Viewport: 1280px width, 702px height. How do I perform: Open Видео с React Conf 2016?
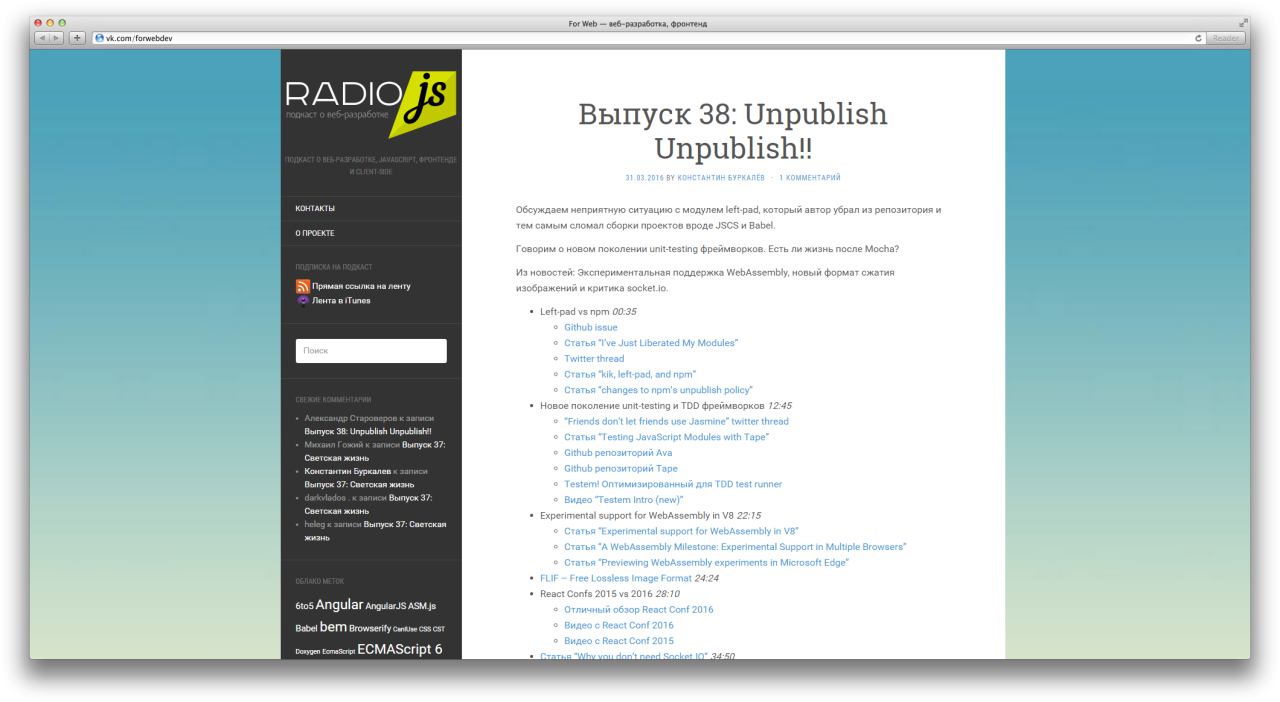click(x=619, y=625)
